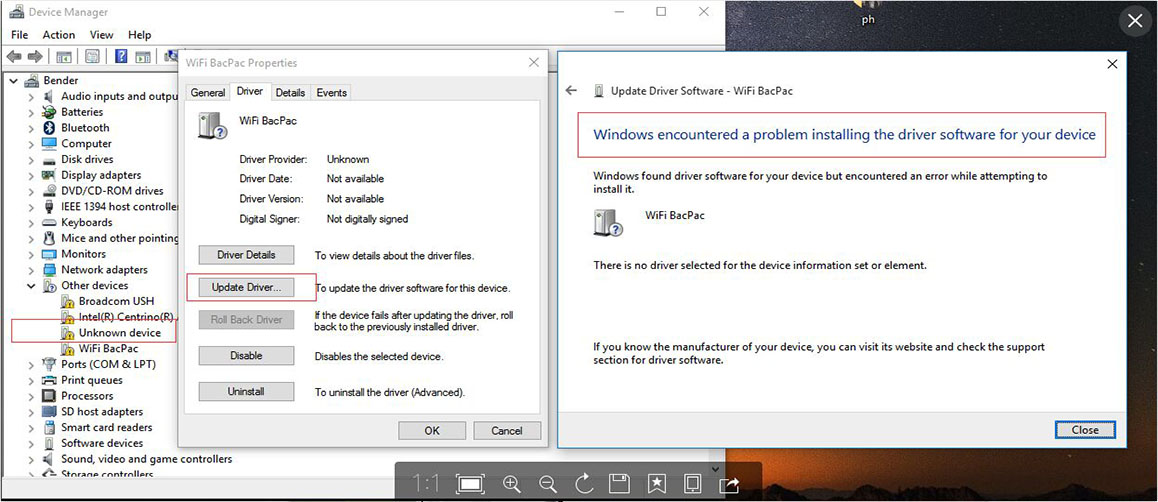Switch to the Details tab
Viewport: 1158px width, 502px height.
pos(290,93)
